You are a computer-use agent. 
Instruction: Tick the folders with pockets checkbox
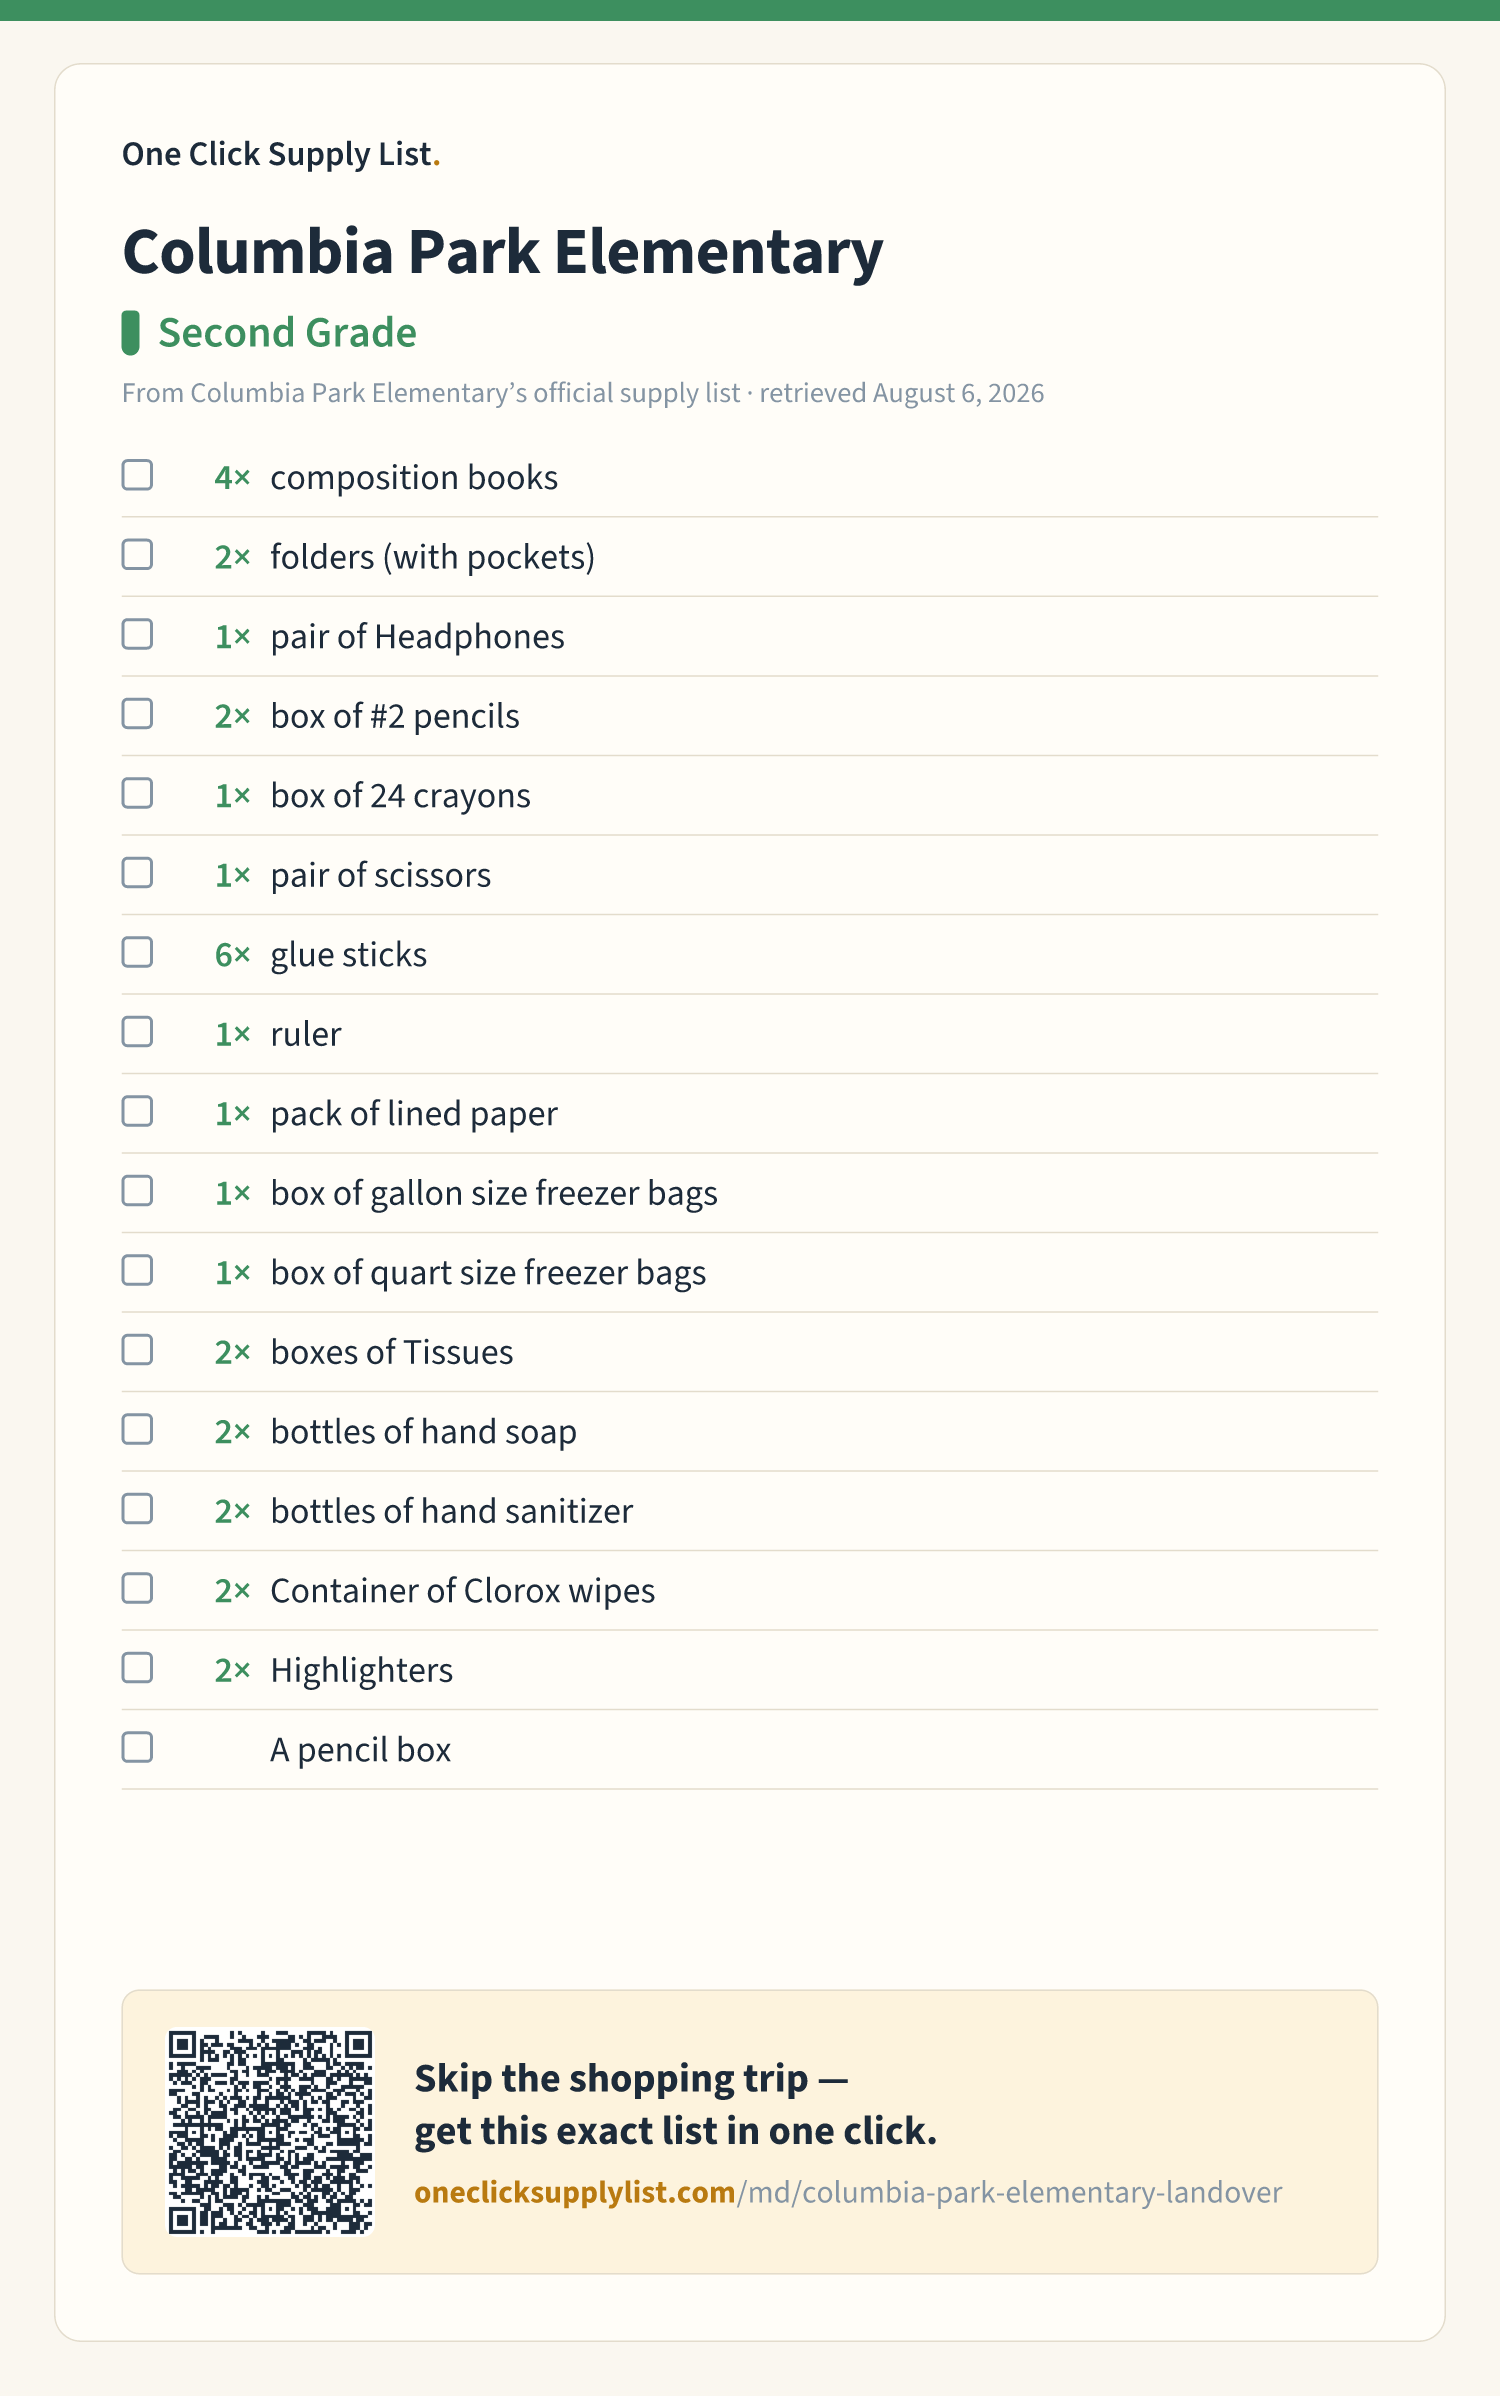pos(137,555)
